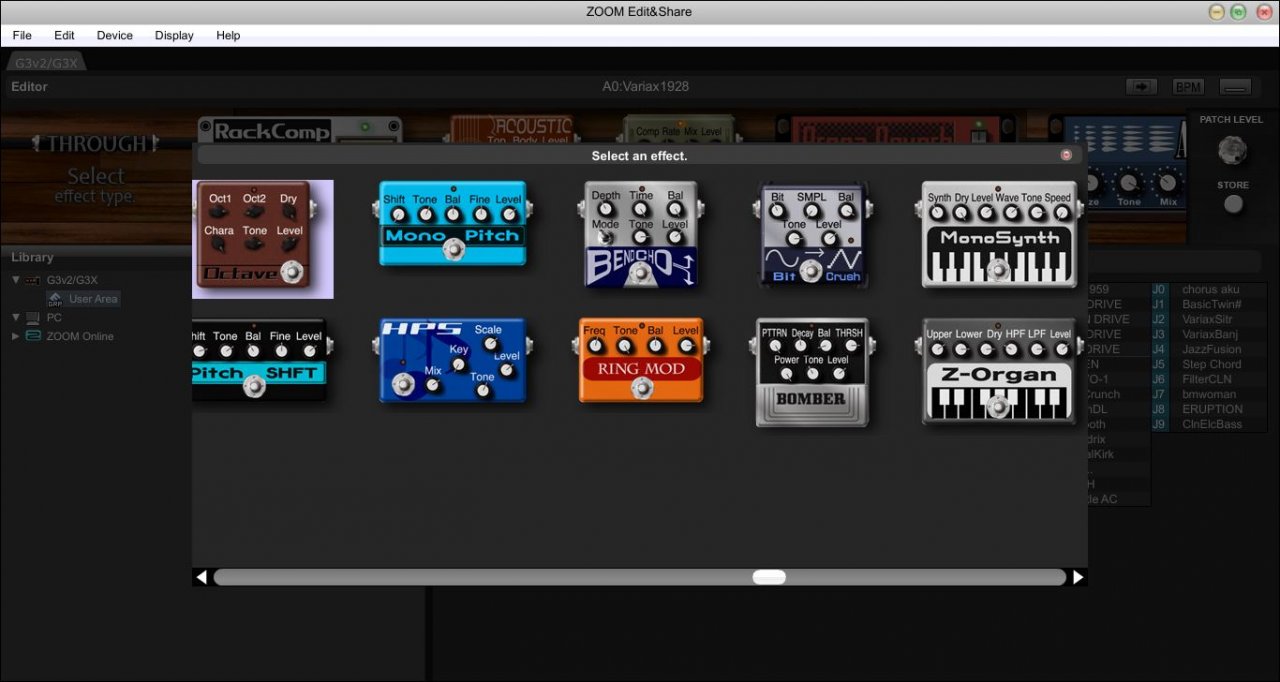This screenshot has width=1280, height=682.
Task: Select patch J9 ClnElcBass
Action: pos(1208,424)
